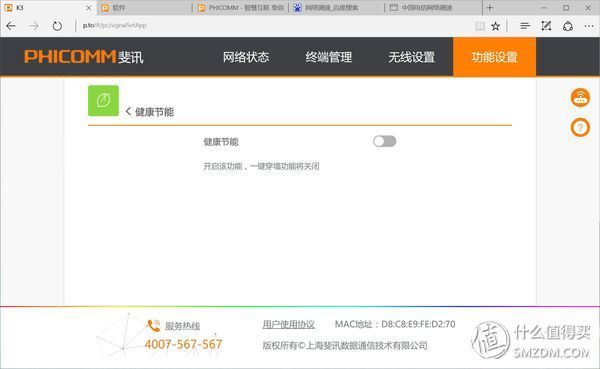The width and height of the screenshot is (600, 369).
Task: Open the browser more options ellipsis
Action: pyautogui.click(x=589, y=26)
